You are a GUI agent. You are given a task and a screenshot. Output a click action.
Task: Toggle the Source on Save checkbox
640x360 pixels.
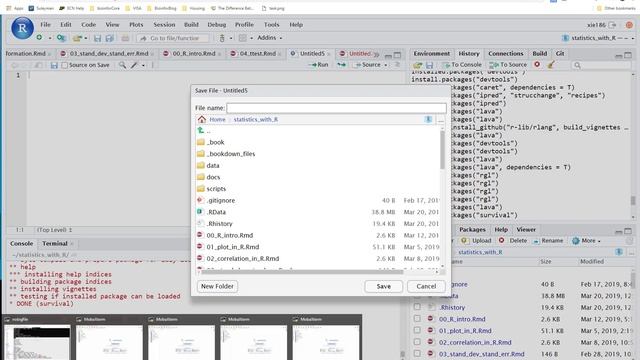(x=64, y=65)
